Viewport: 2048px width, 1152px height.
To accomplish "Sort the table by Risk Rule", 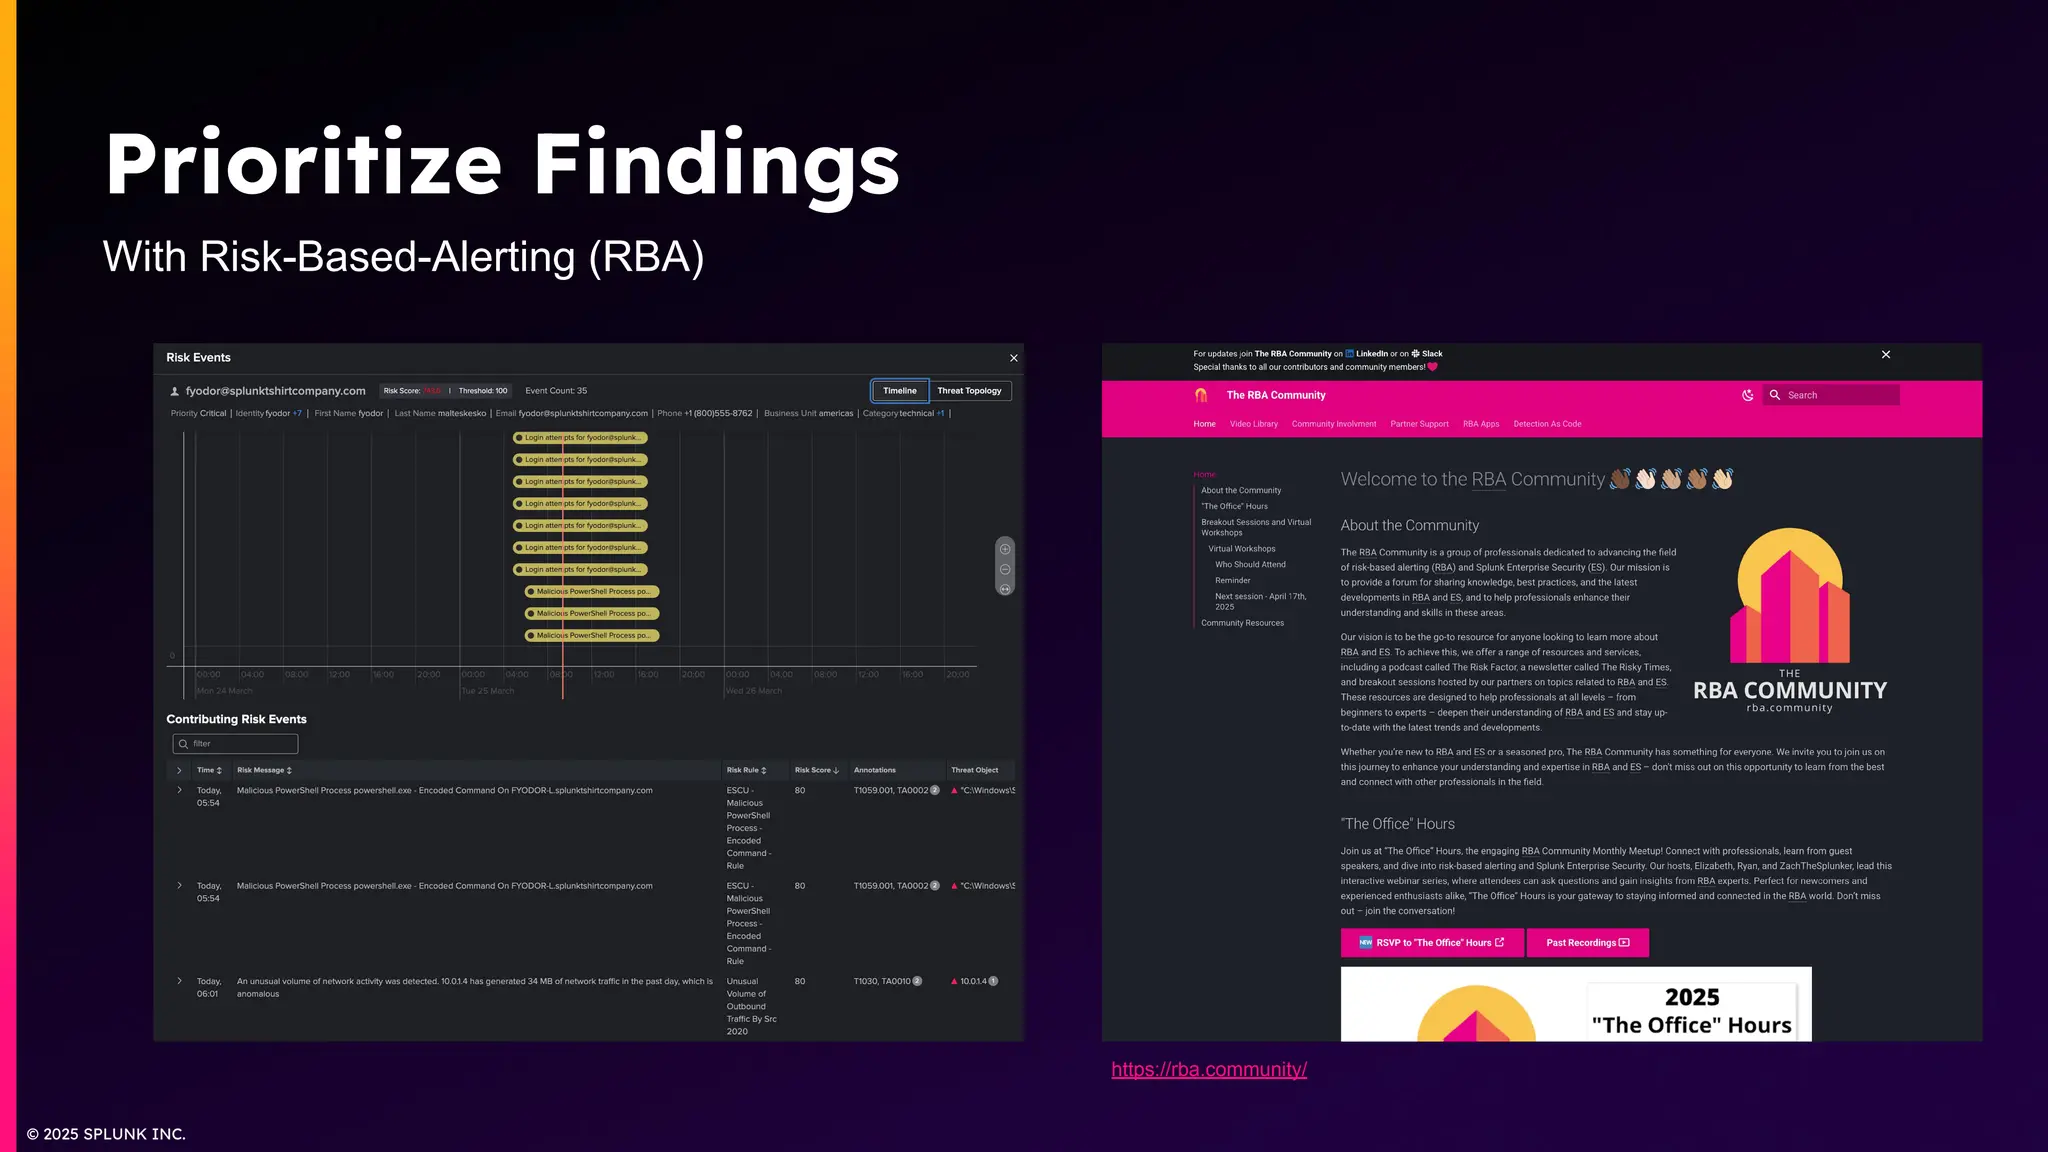I will point(746,770).
